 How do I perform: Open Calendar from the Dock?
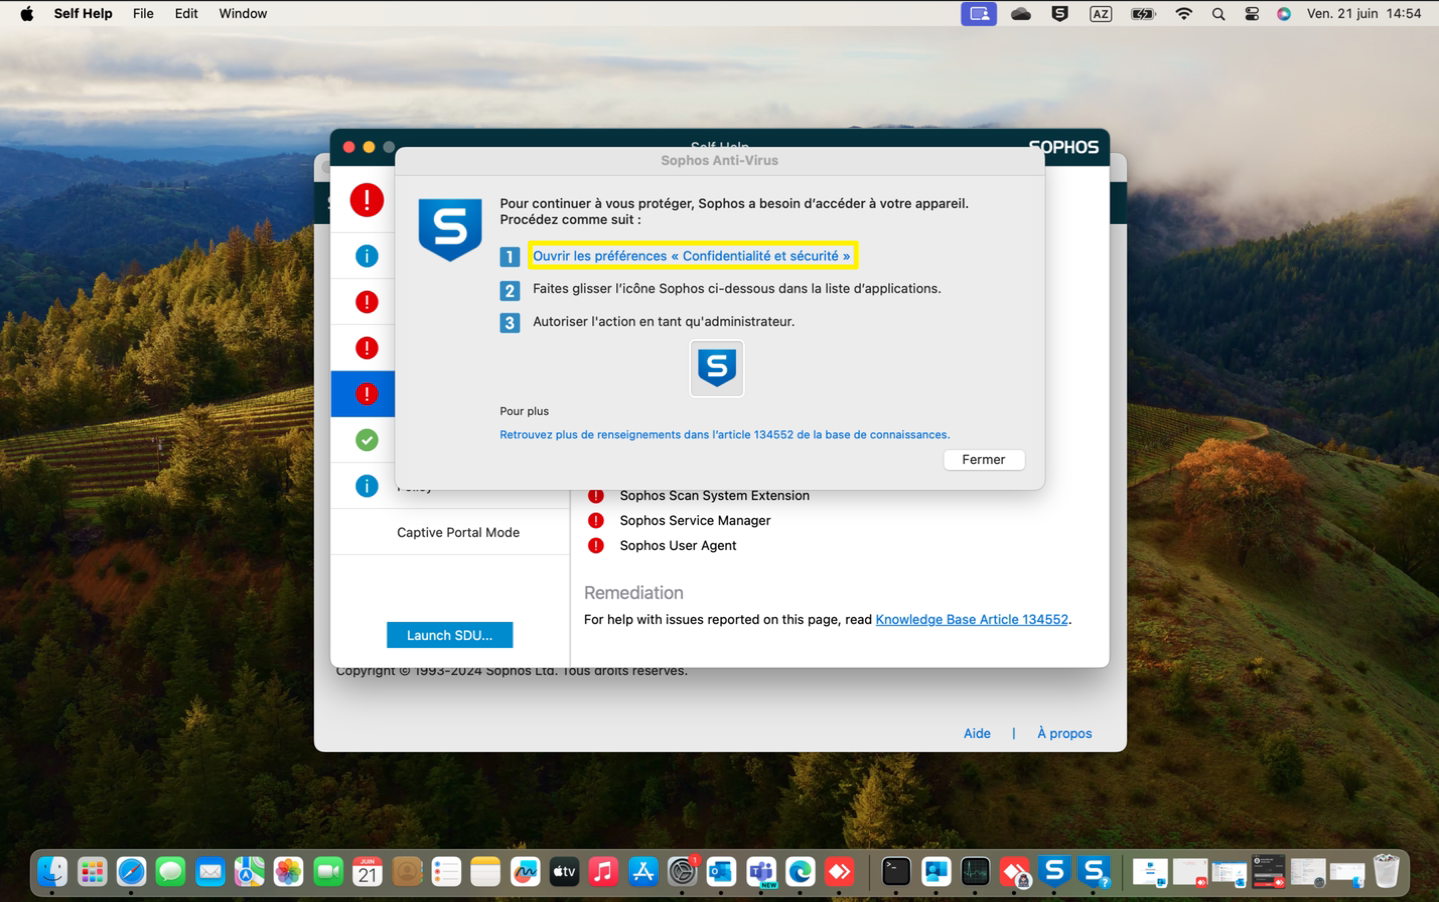pyautogui.click(x=367, y=872)
